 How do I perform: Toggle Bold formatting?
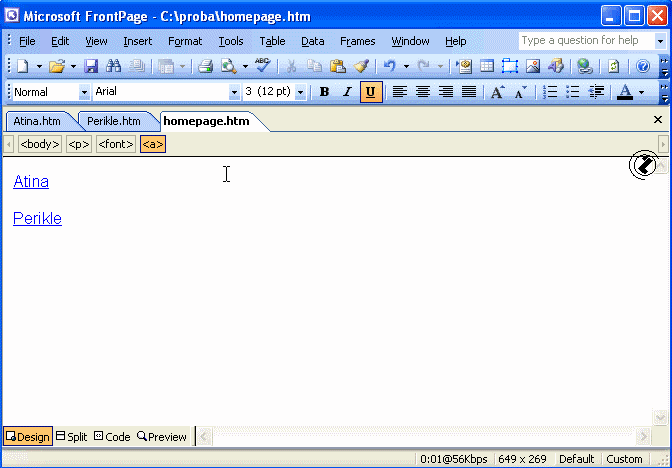[323, 92]
